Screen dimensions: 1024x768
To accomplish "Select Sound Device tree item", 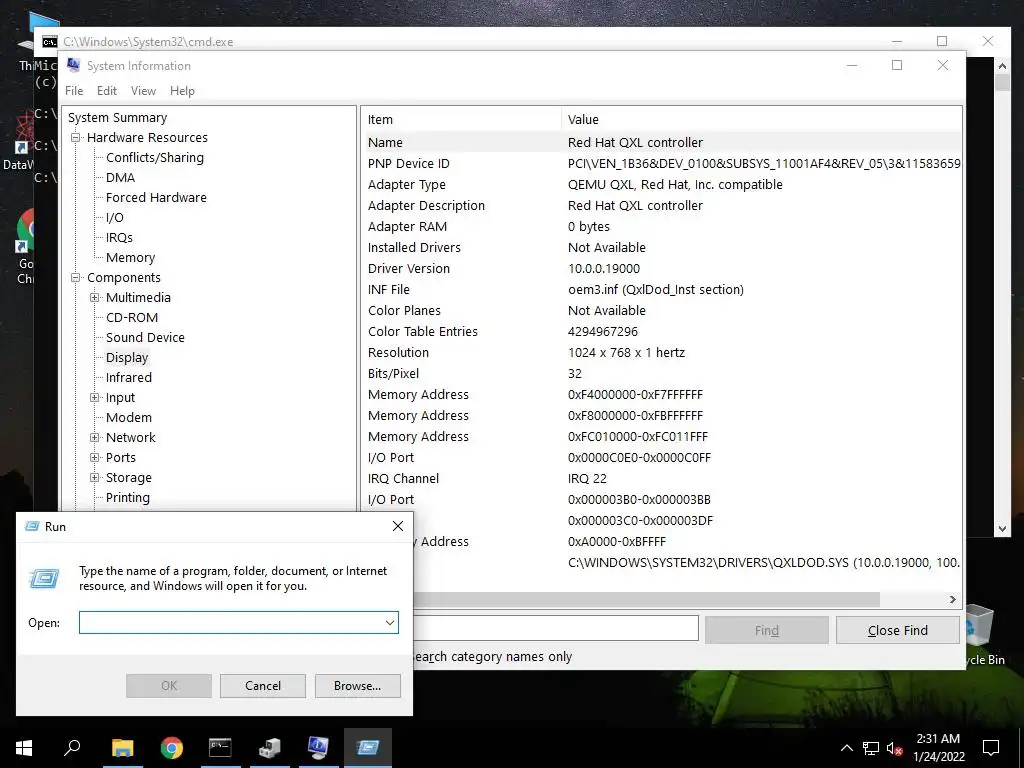I will coord(145,338).
